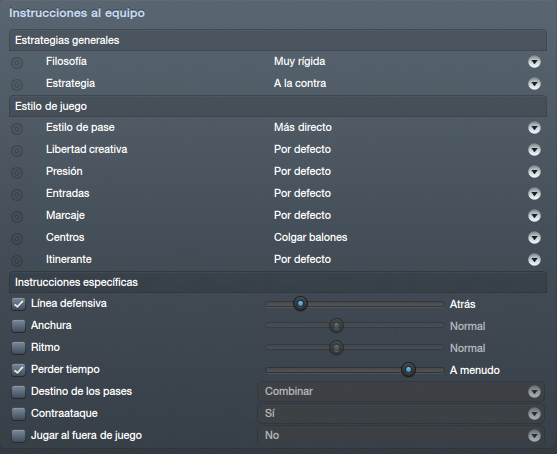The height and width of the screenshot is (454, 557).
Task: Open the Filosofía dropdown arrow
Action: (534, 62)
